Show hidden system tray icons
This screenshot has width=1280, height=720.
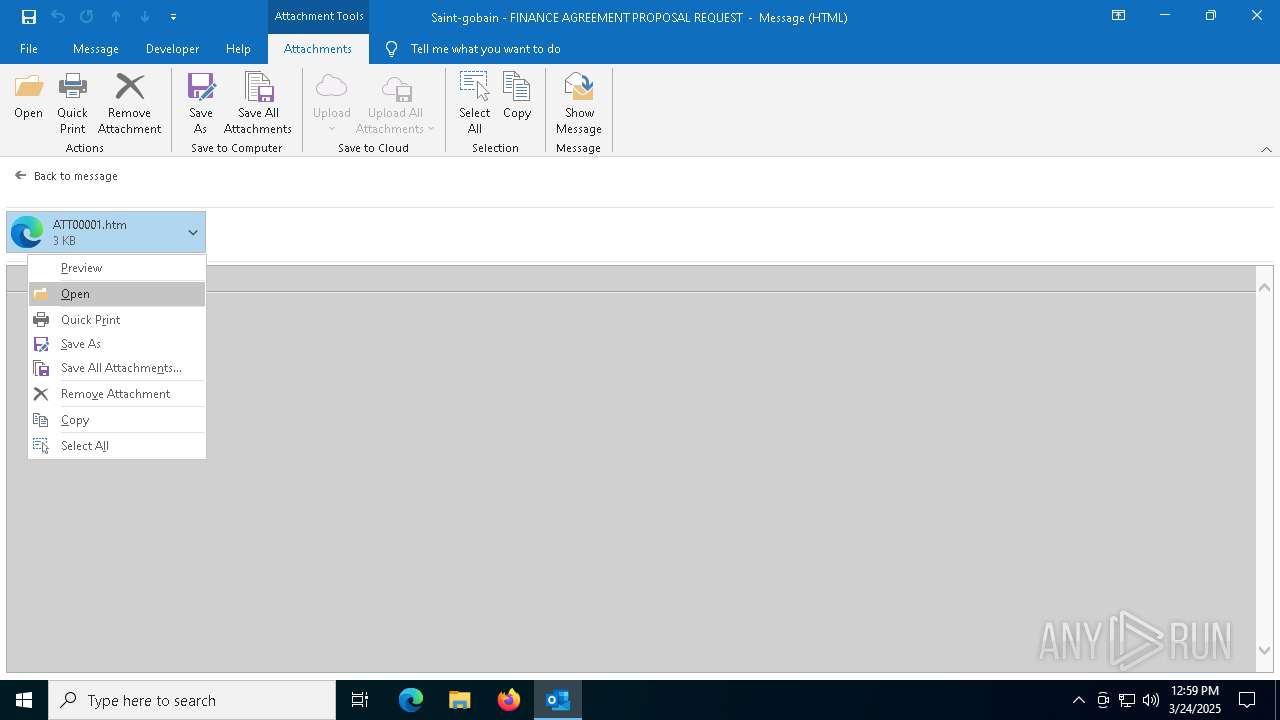coord(1078,700)
